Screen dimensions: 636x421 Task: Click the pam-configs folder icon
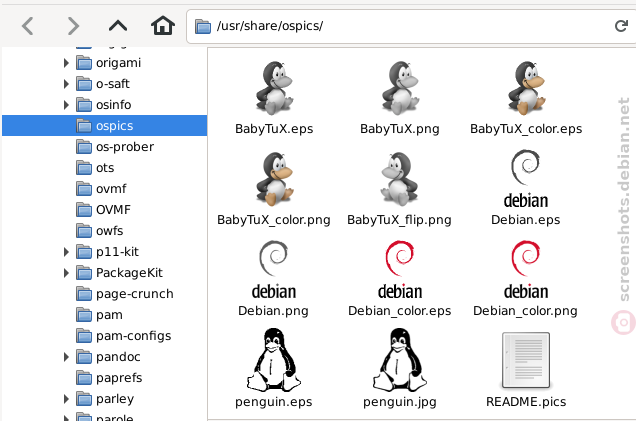click(84, 335)
